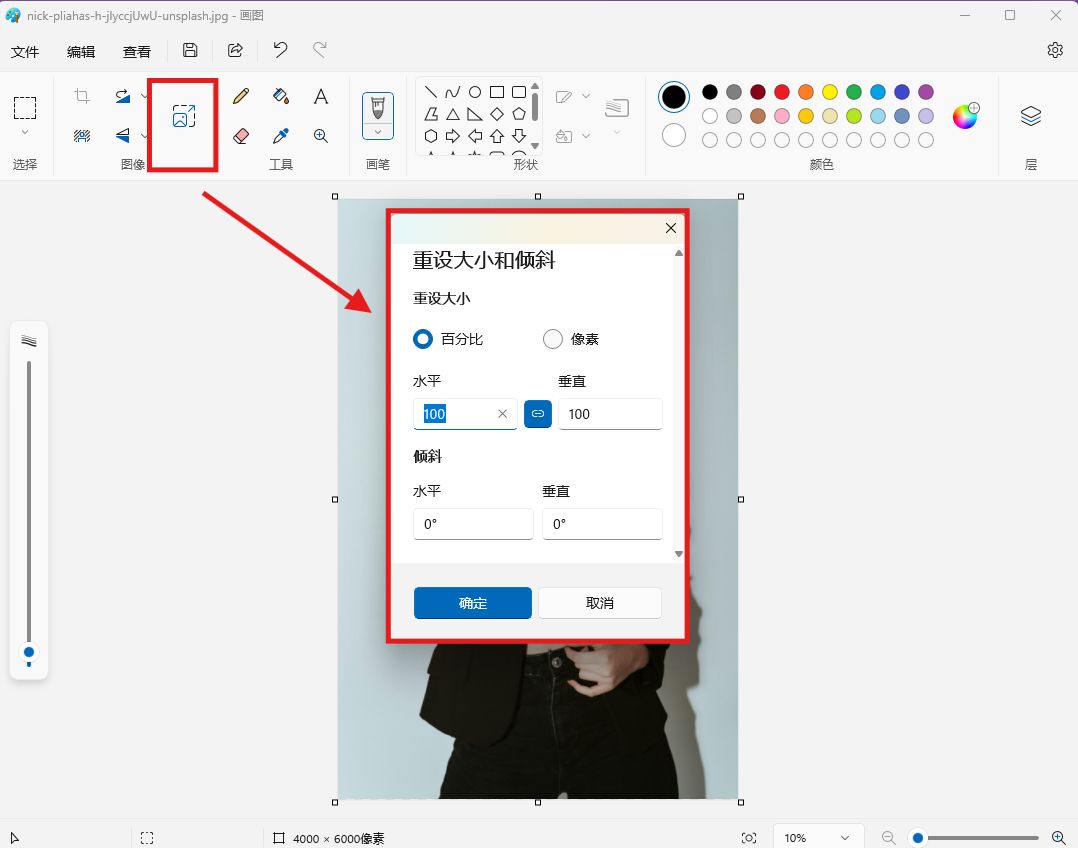1078x848 pixels.
Task: Click the horizontal skew 0° field
Action: click(x=473, y=524)
